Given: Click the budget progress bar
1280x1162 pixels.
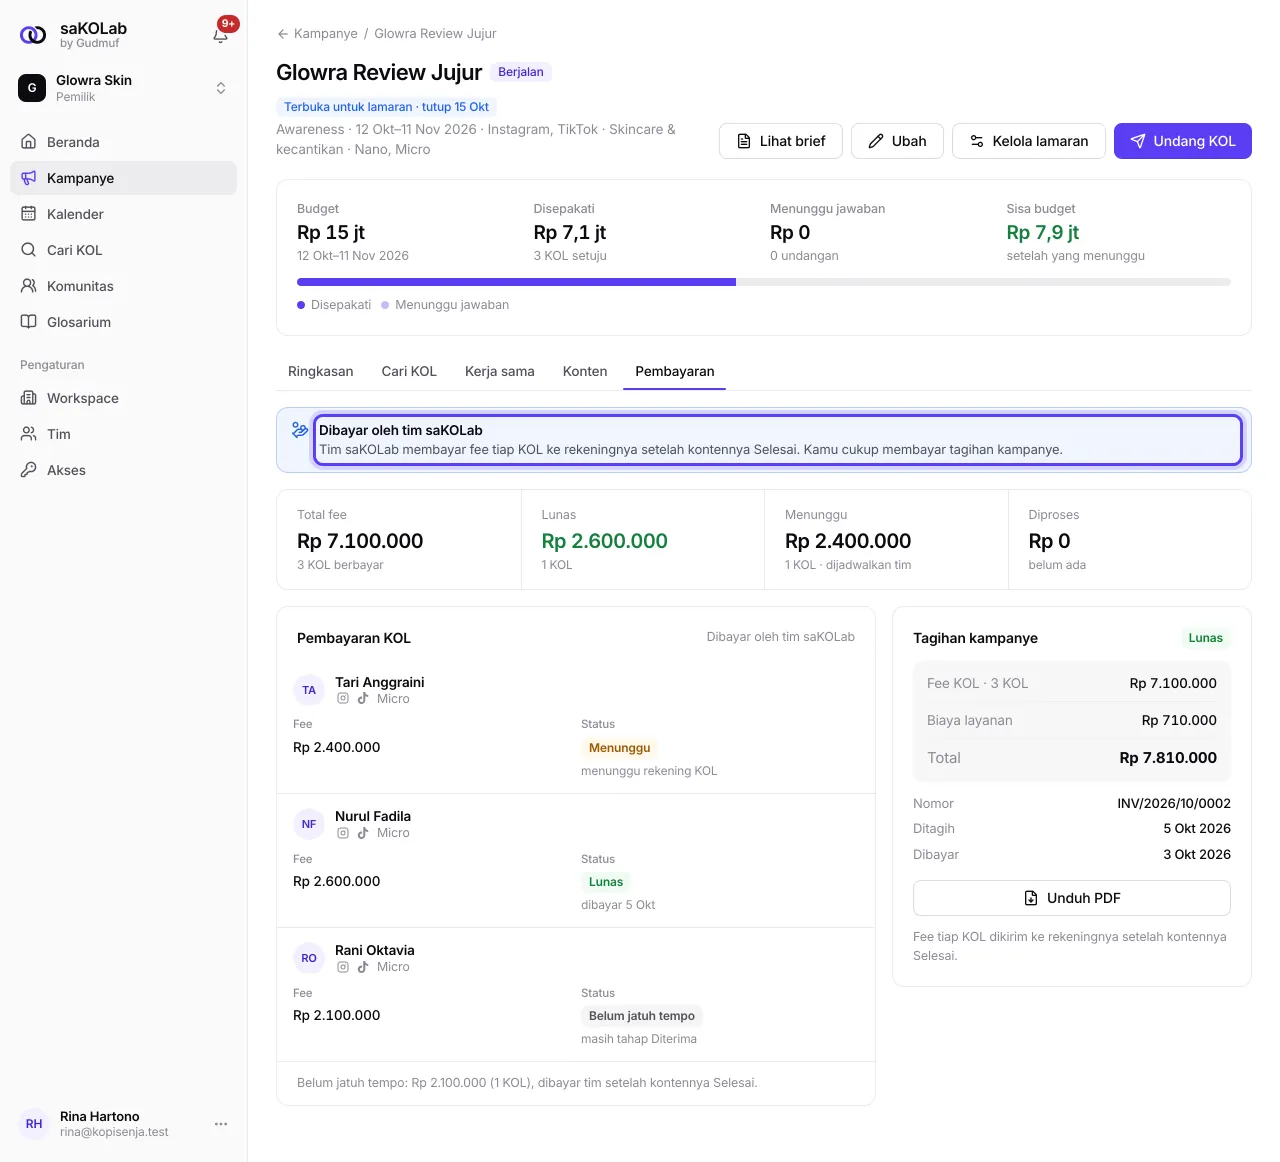Looking at the screenshot, I should click(x=764, y=282).
